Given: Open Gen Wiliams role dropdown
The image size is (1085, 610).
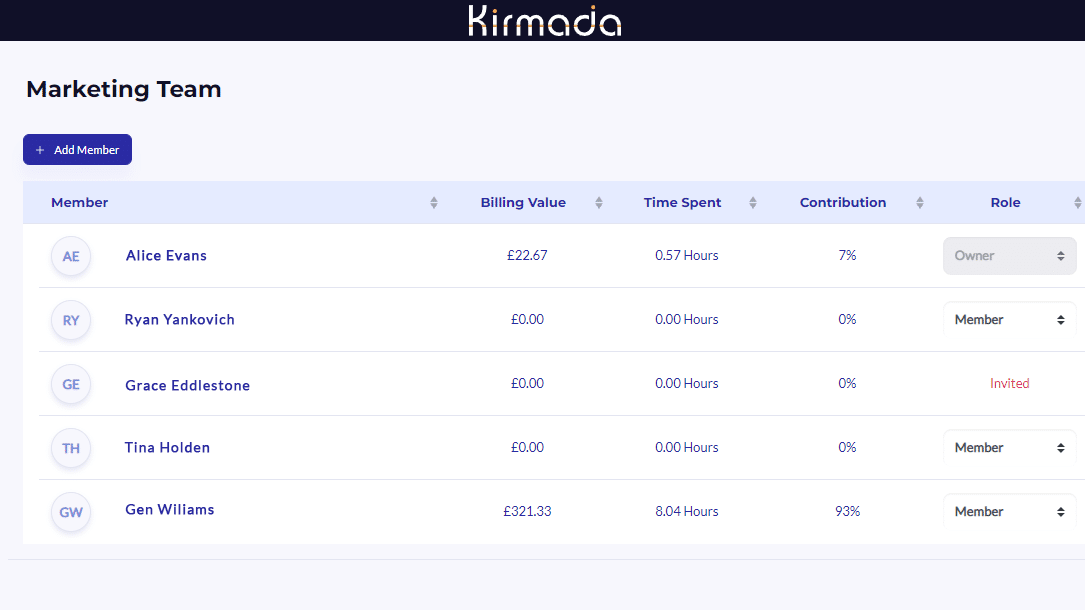Looking at the screenshot, I should click(x=1010, y=512).
